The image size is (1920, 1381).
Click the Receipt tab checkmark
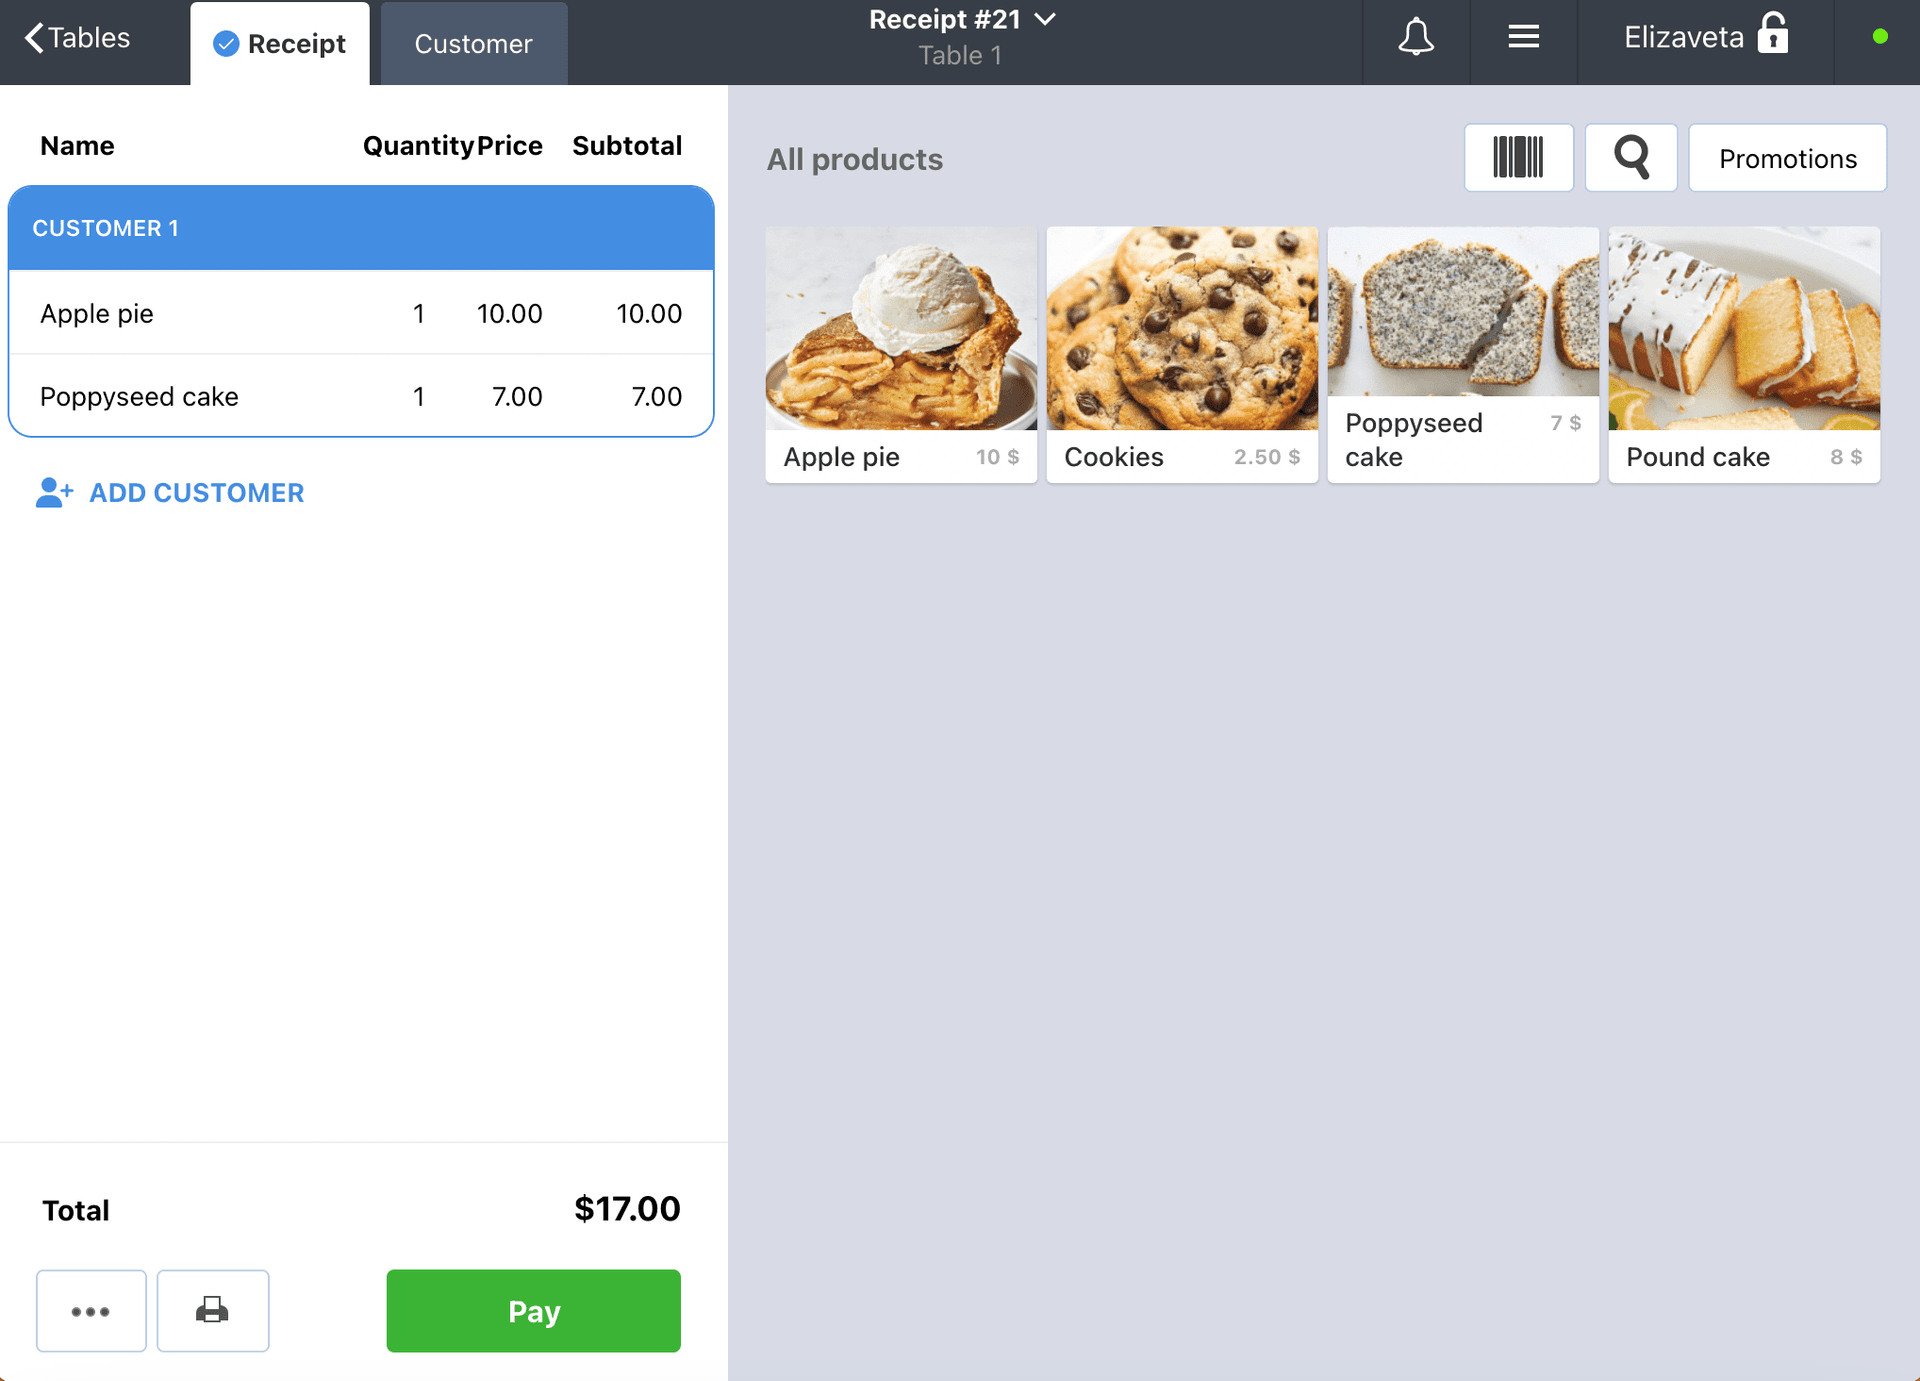[226, 44]
